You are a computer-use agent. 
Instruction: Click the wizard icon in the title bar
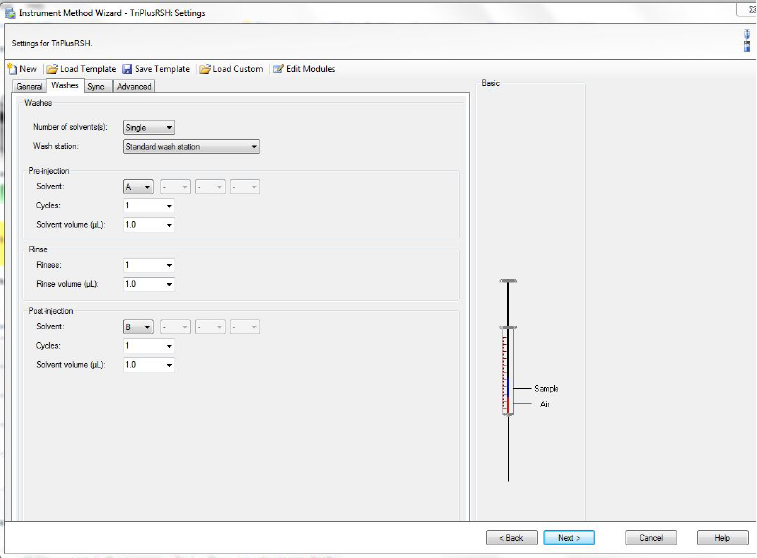coord(10,13)
